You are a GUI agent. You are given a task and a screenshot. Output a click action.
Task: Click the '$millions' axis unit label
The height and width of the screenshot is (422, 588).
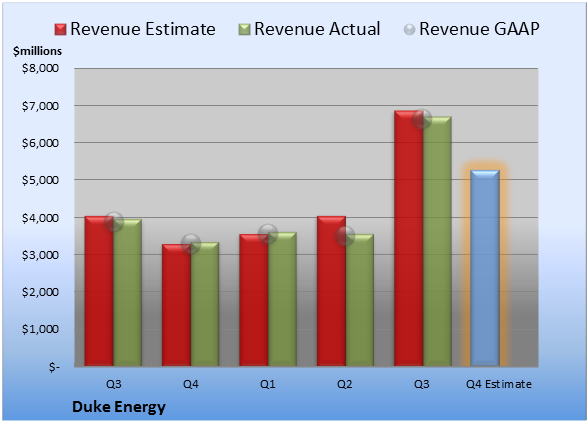tap(37, 51)
